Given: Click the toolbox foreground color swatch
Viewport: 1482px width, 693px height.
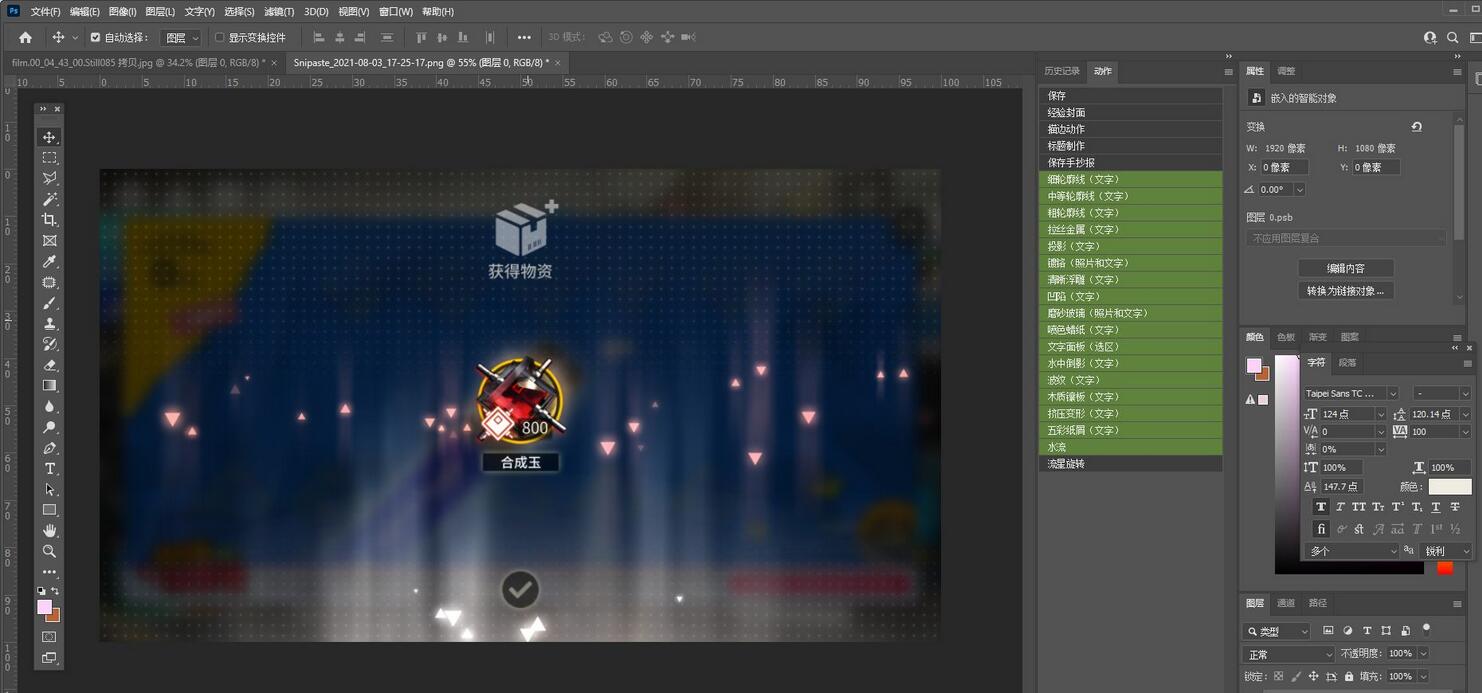Looking at the screenshot, I should [44, 607].
